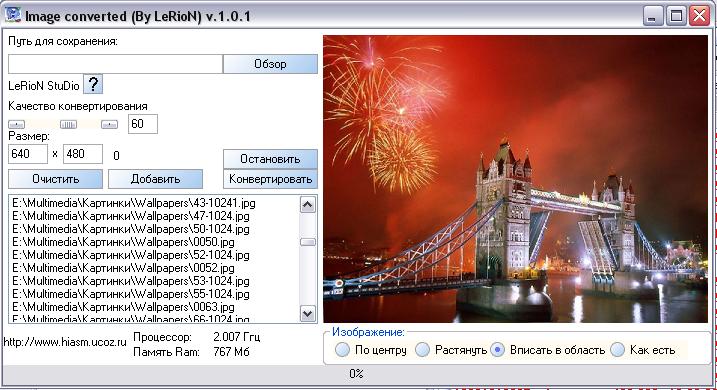Click the quality slider thumb

tap(68, 124)
